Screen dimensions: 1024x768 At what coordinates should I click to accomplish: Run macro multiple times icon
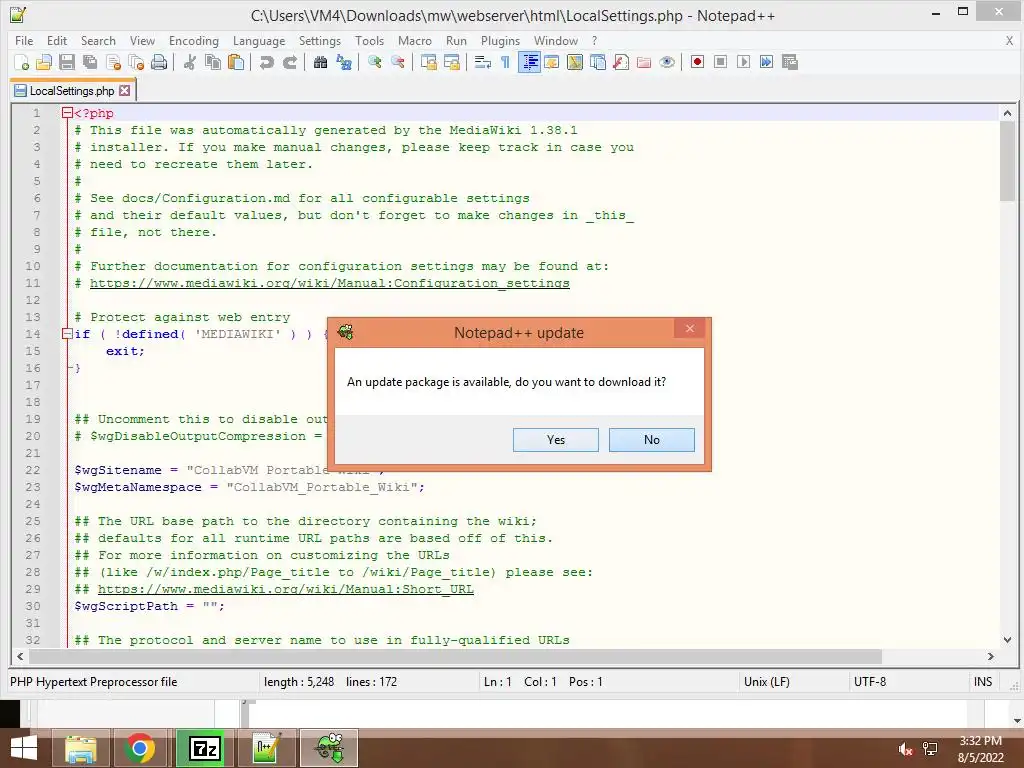(767, 62)
